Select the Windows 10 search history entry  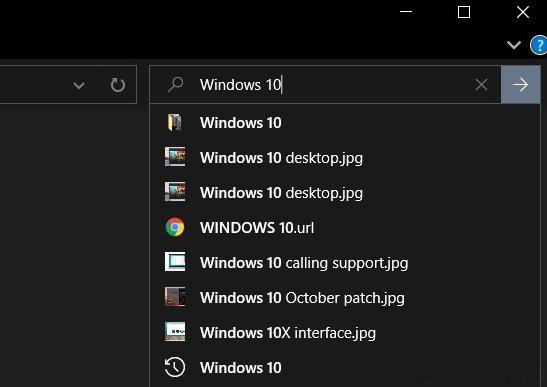coord(345,367)
